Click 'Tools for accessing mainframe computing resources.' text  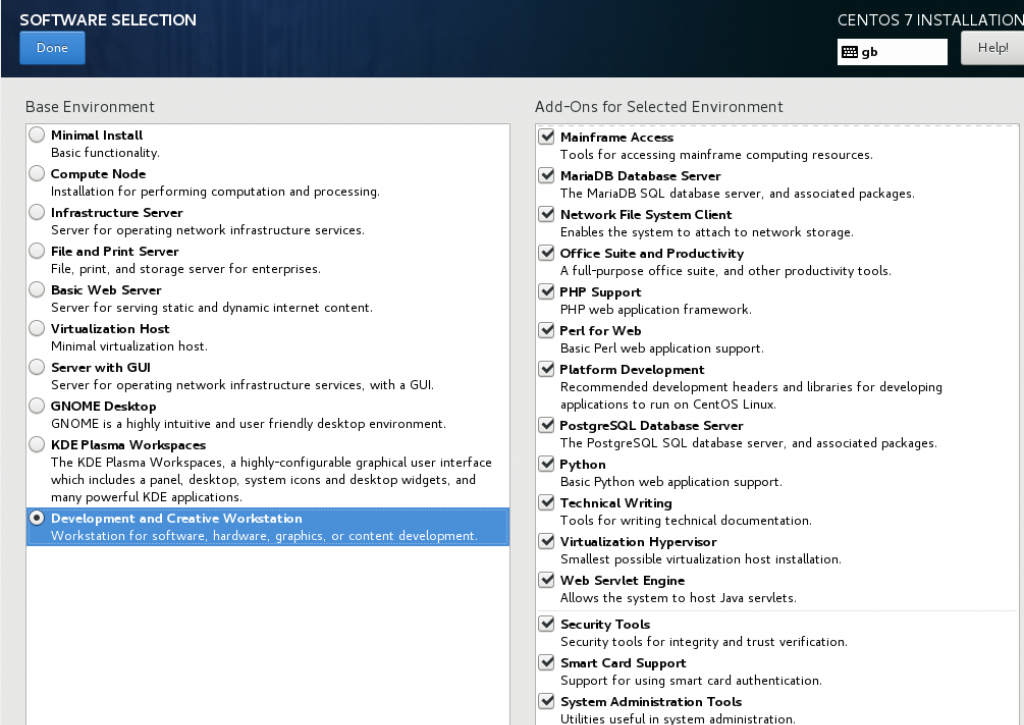(716, 155)
